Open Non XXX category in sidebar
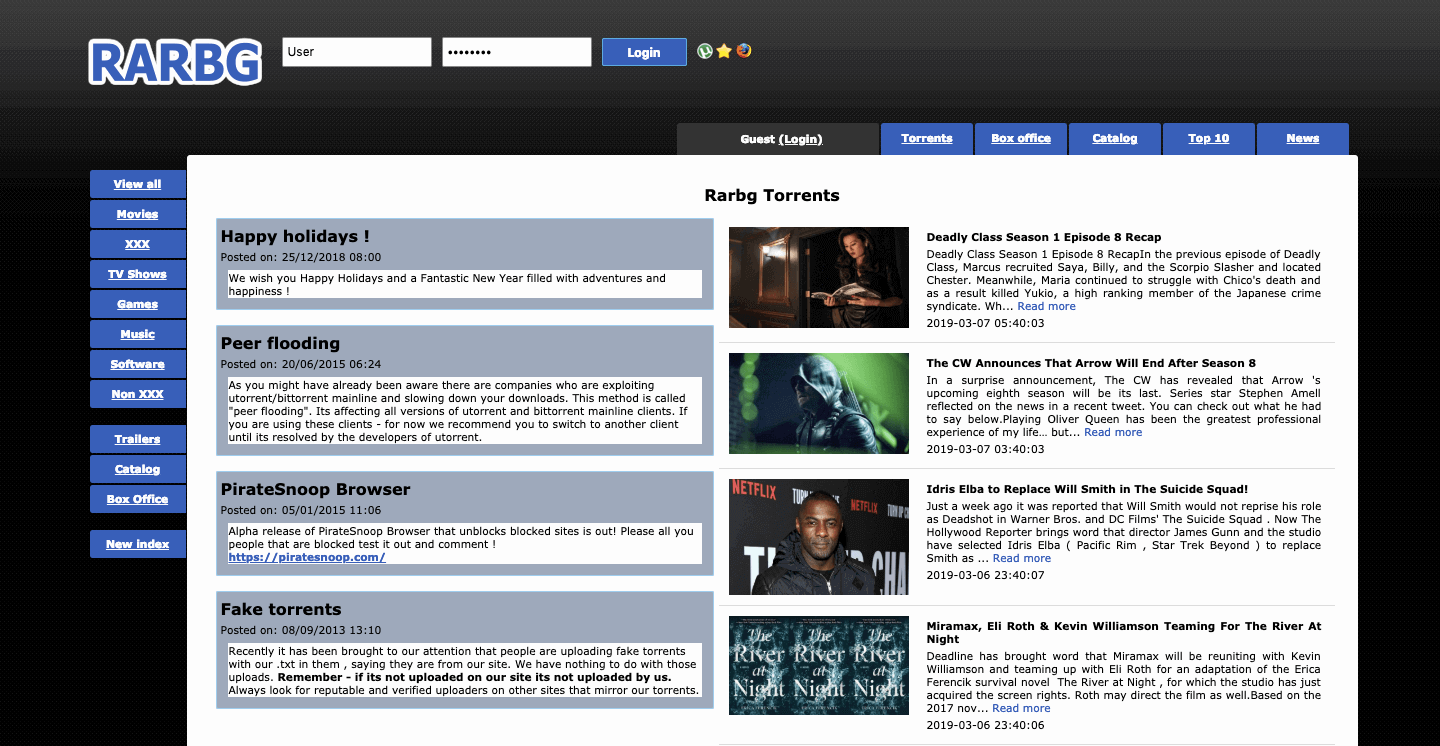Screen dimensions: 1440x746 [x=138, y=394]
